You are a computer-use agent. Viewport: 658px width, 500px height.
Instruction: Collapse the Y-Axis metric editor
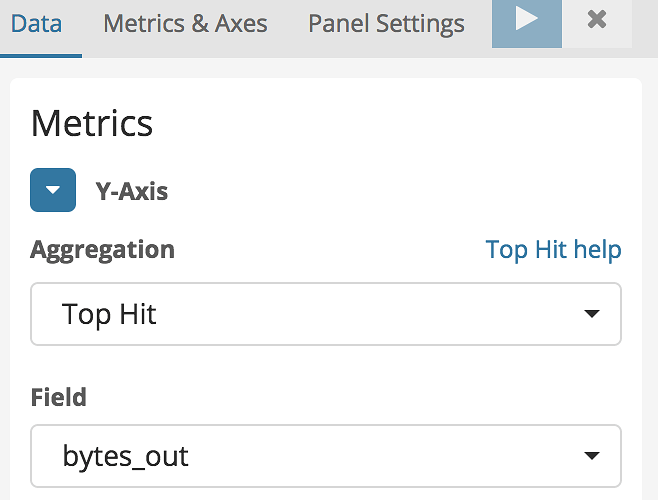point(53,190)
